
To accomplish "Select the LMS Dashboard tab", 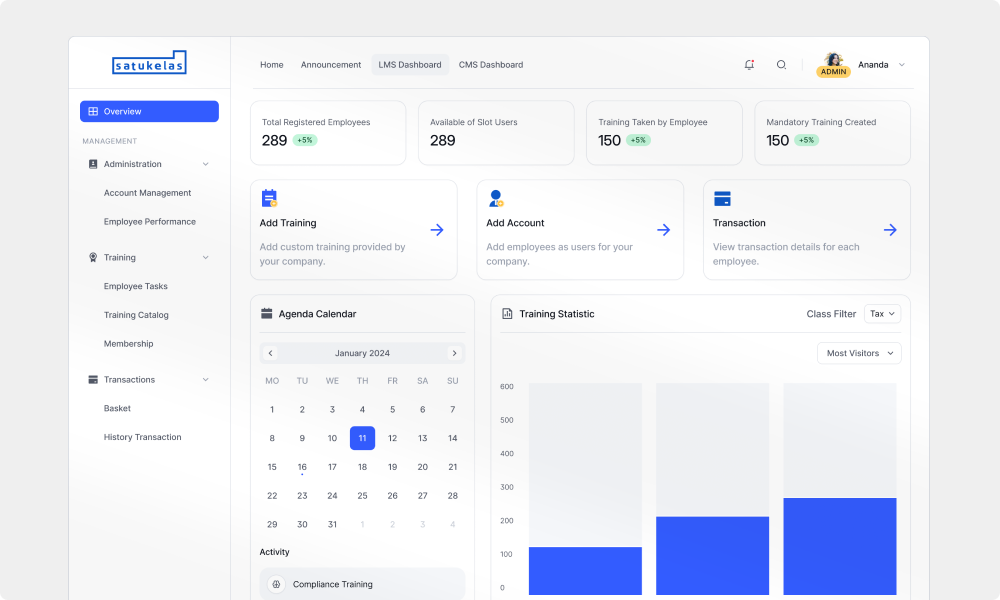I will (x=410, y=64).
